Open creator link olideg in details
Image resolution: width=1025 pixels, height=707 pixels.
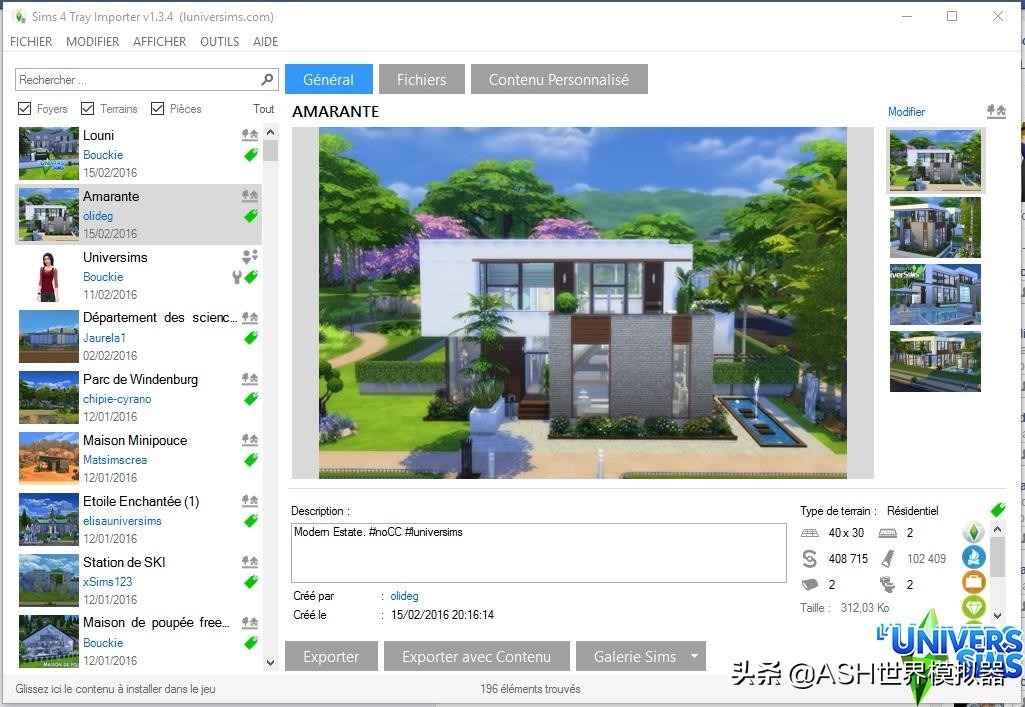coord(404,596)
